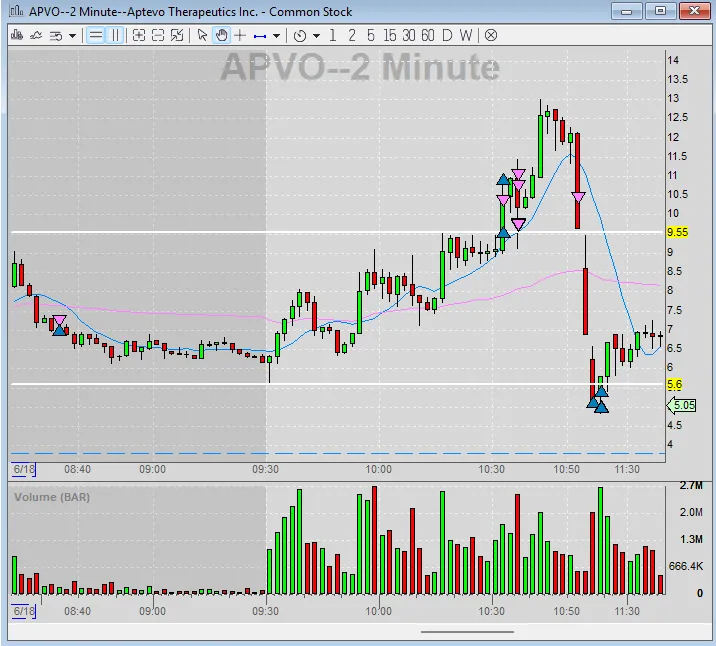716x646 pixels.
Task: Click the chart window icon in title bar
Action: click(x=16, y=11)
